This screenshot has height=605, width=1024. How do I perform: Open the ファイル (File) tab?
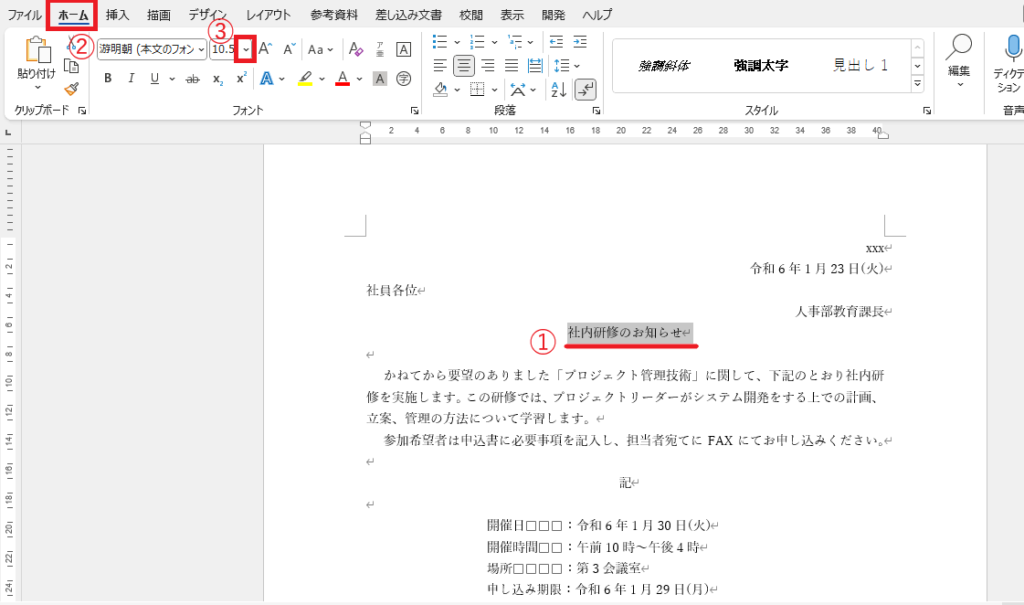24,14
